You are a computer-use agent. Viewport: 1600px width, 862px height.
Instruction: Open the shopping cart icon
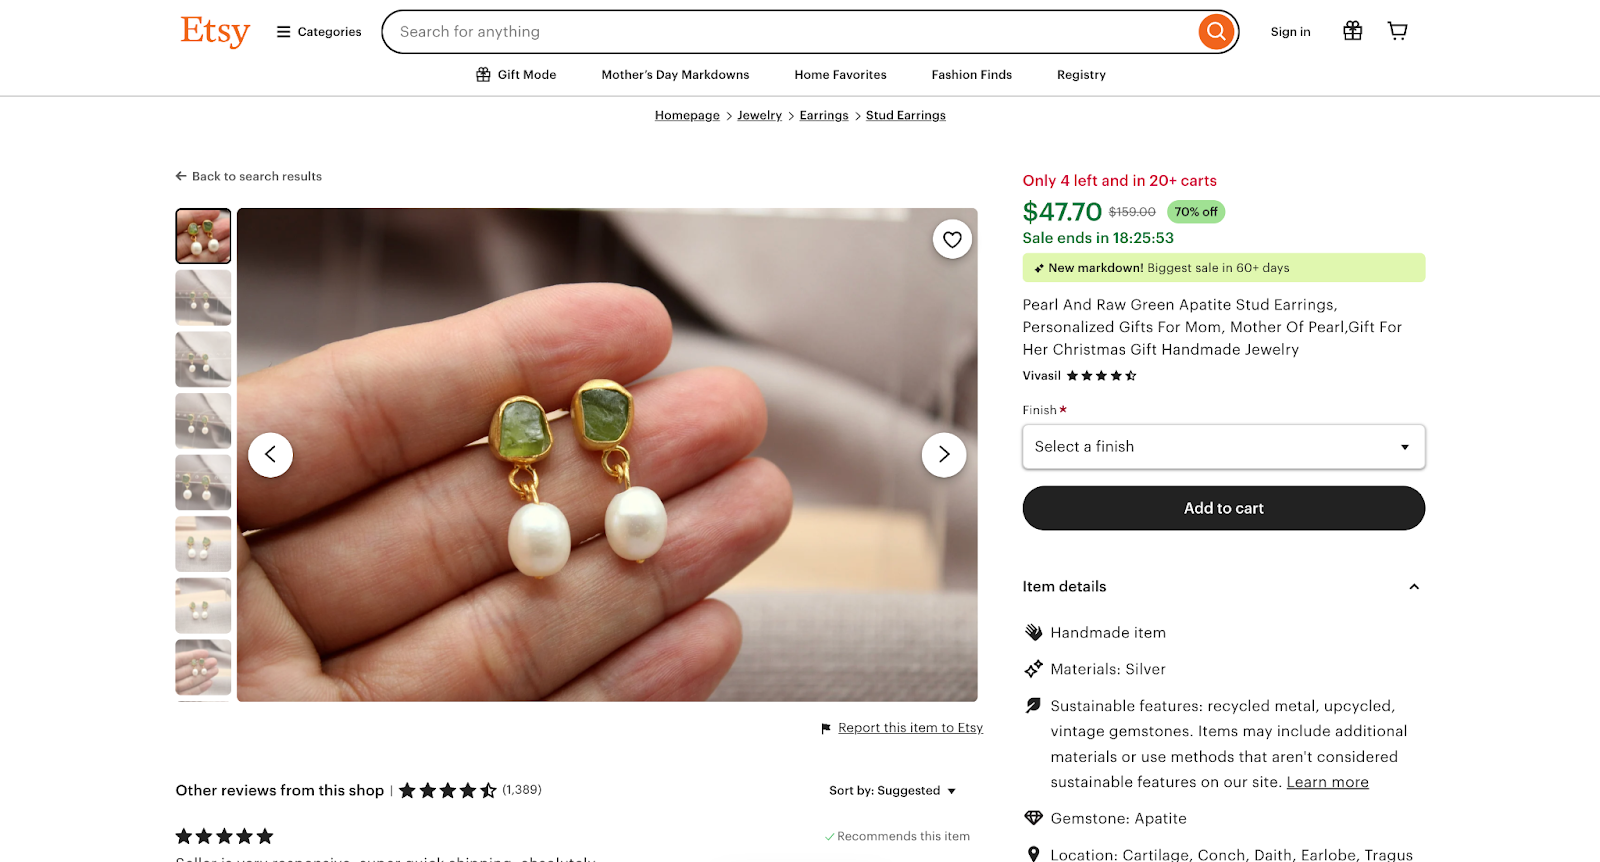click(1397, 30)
